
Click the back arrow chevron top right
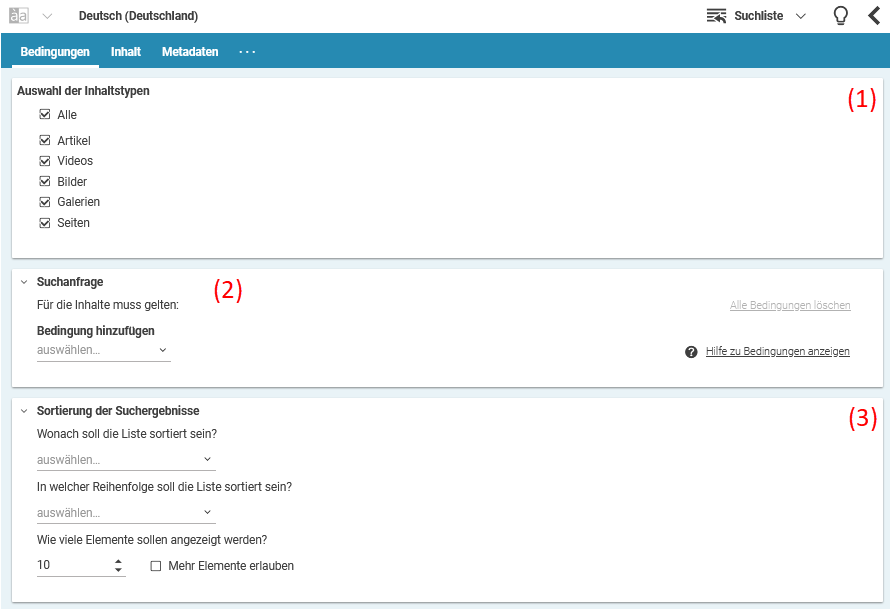coord(874,15)
